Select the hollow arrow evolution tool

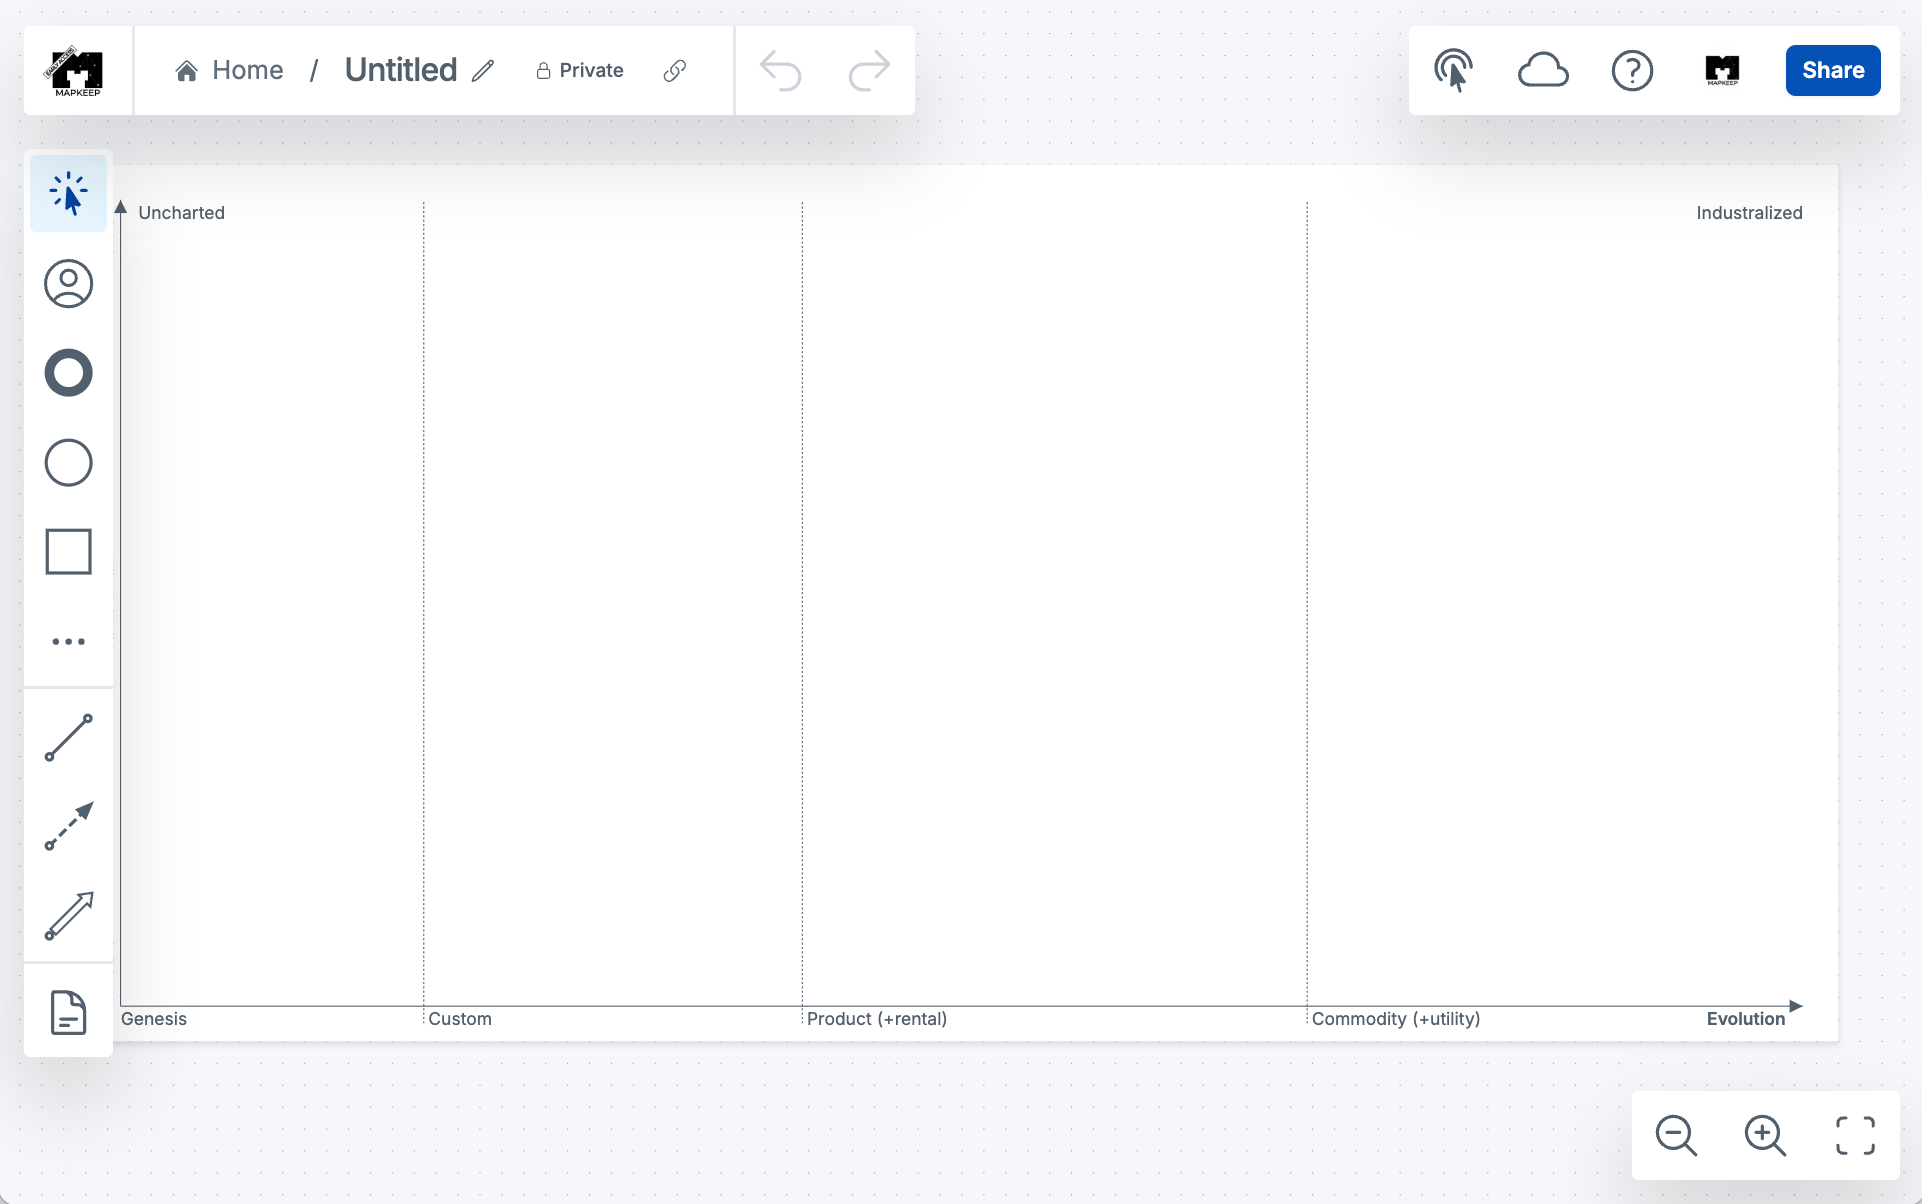pyautogui.click(x=68, y=916)
